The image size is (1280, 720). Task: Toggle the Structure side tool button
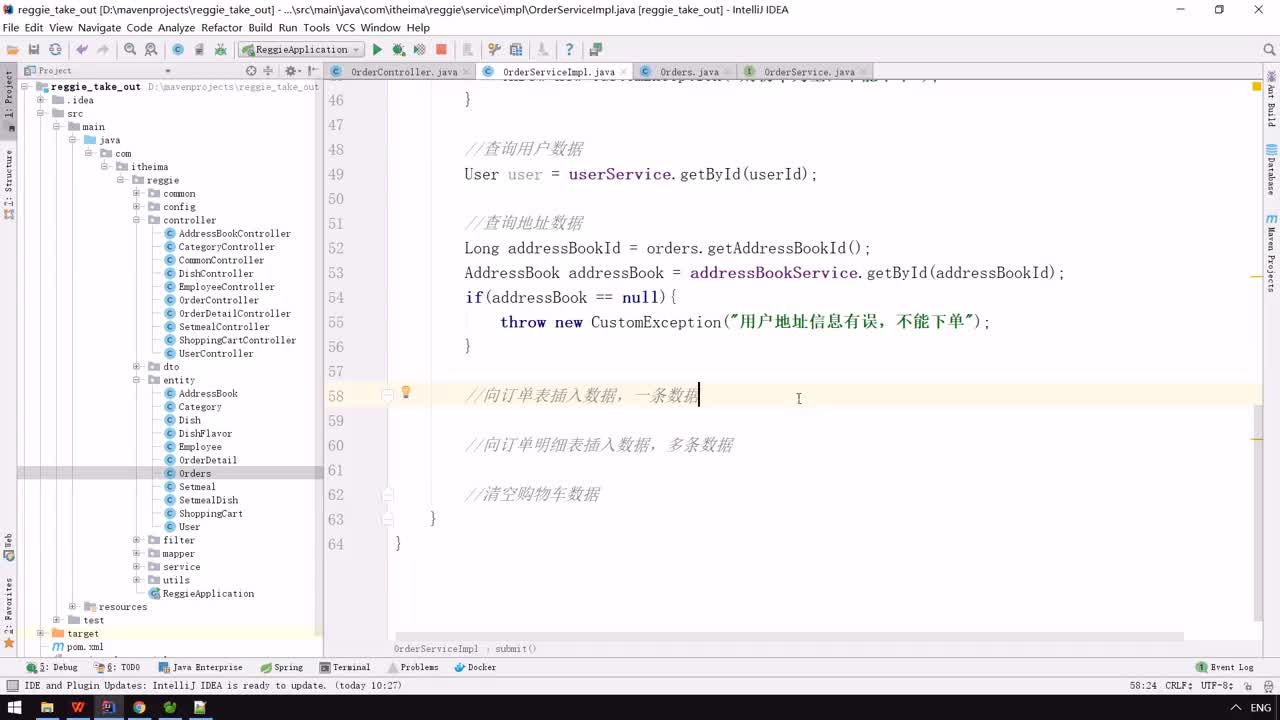[x=8, y=184]
